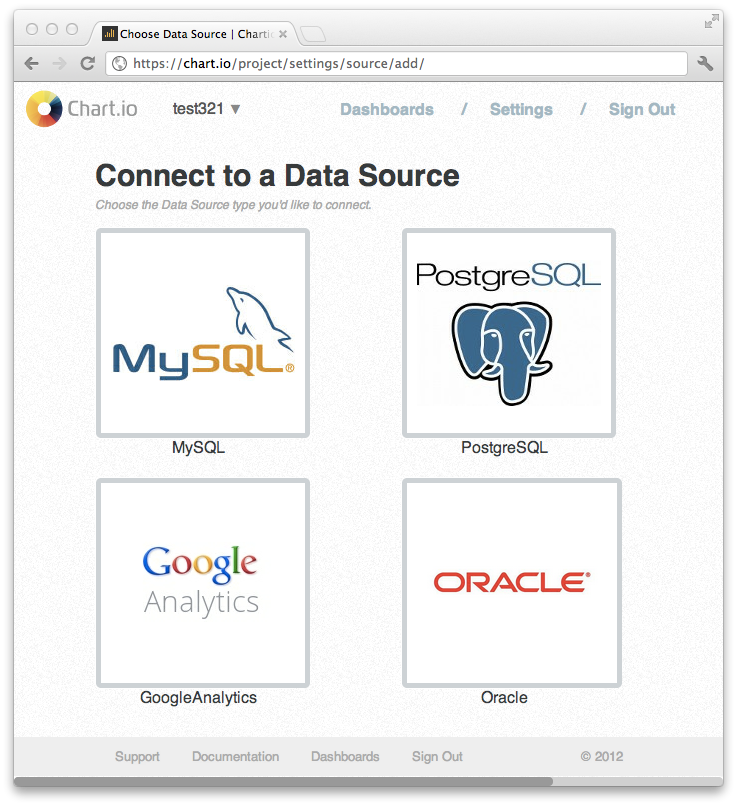The width and height of the screenshot is (737, 806).
Task: Click Sign Out in the top navigation
Action: (x=642, y=109)
